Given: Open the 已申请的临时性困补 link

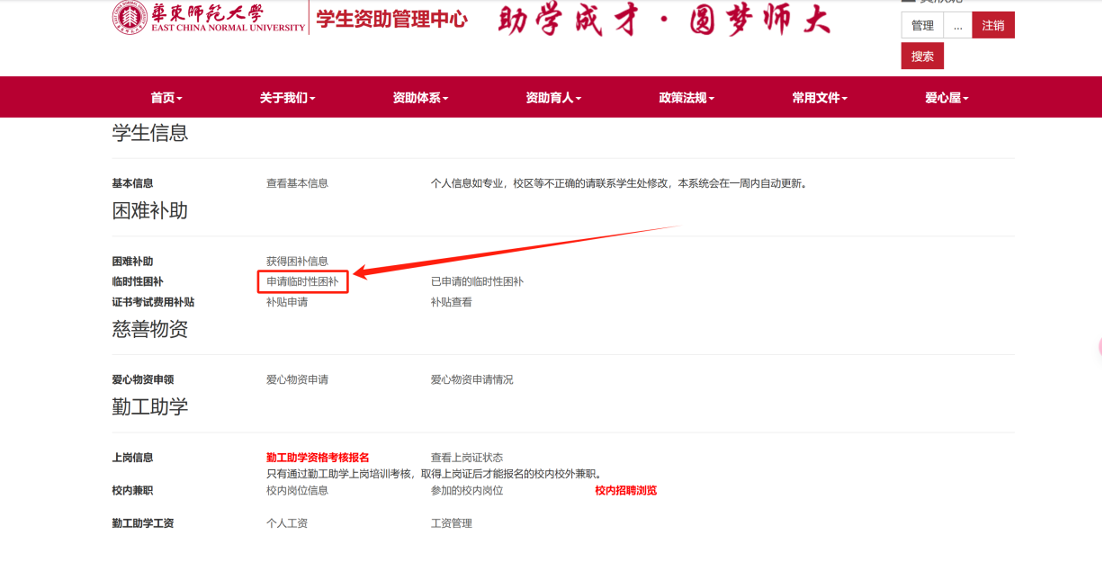Looking at the screenshot, I should (477, 282).
